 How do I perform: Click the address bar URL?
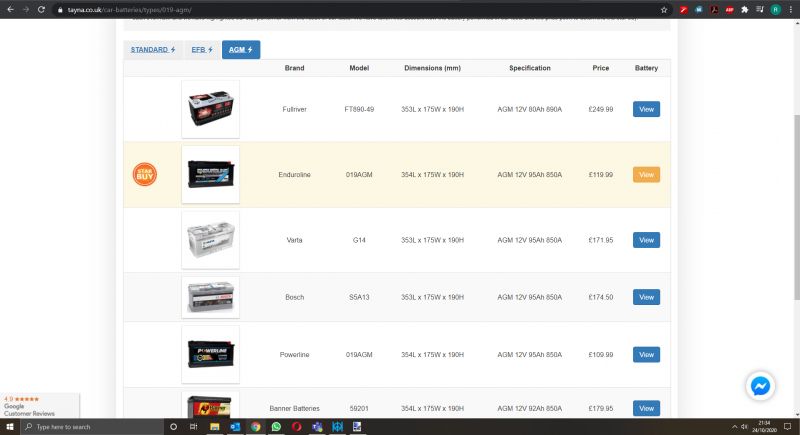coord(130,10)
